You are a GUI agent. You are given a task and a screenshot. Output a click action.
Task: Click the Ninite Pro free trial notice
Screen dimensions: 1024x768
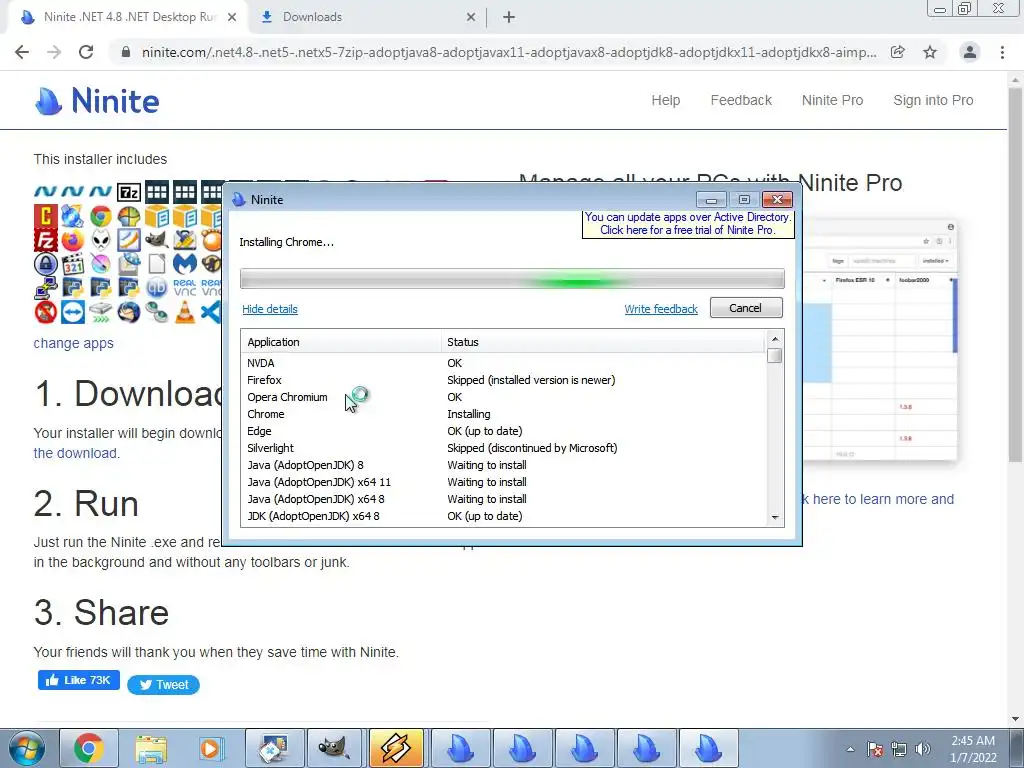688,223
